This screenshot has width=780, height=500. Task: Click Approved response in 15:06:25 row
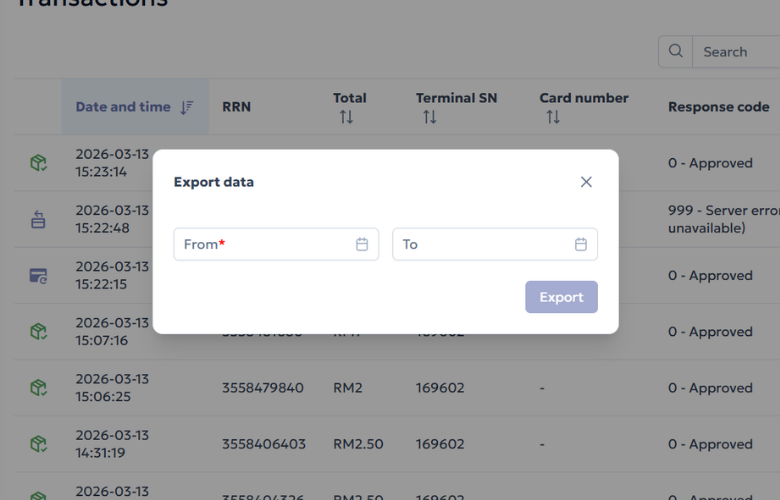(710, 388)
